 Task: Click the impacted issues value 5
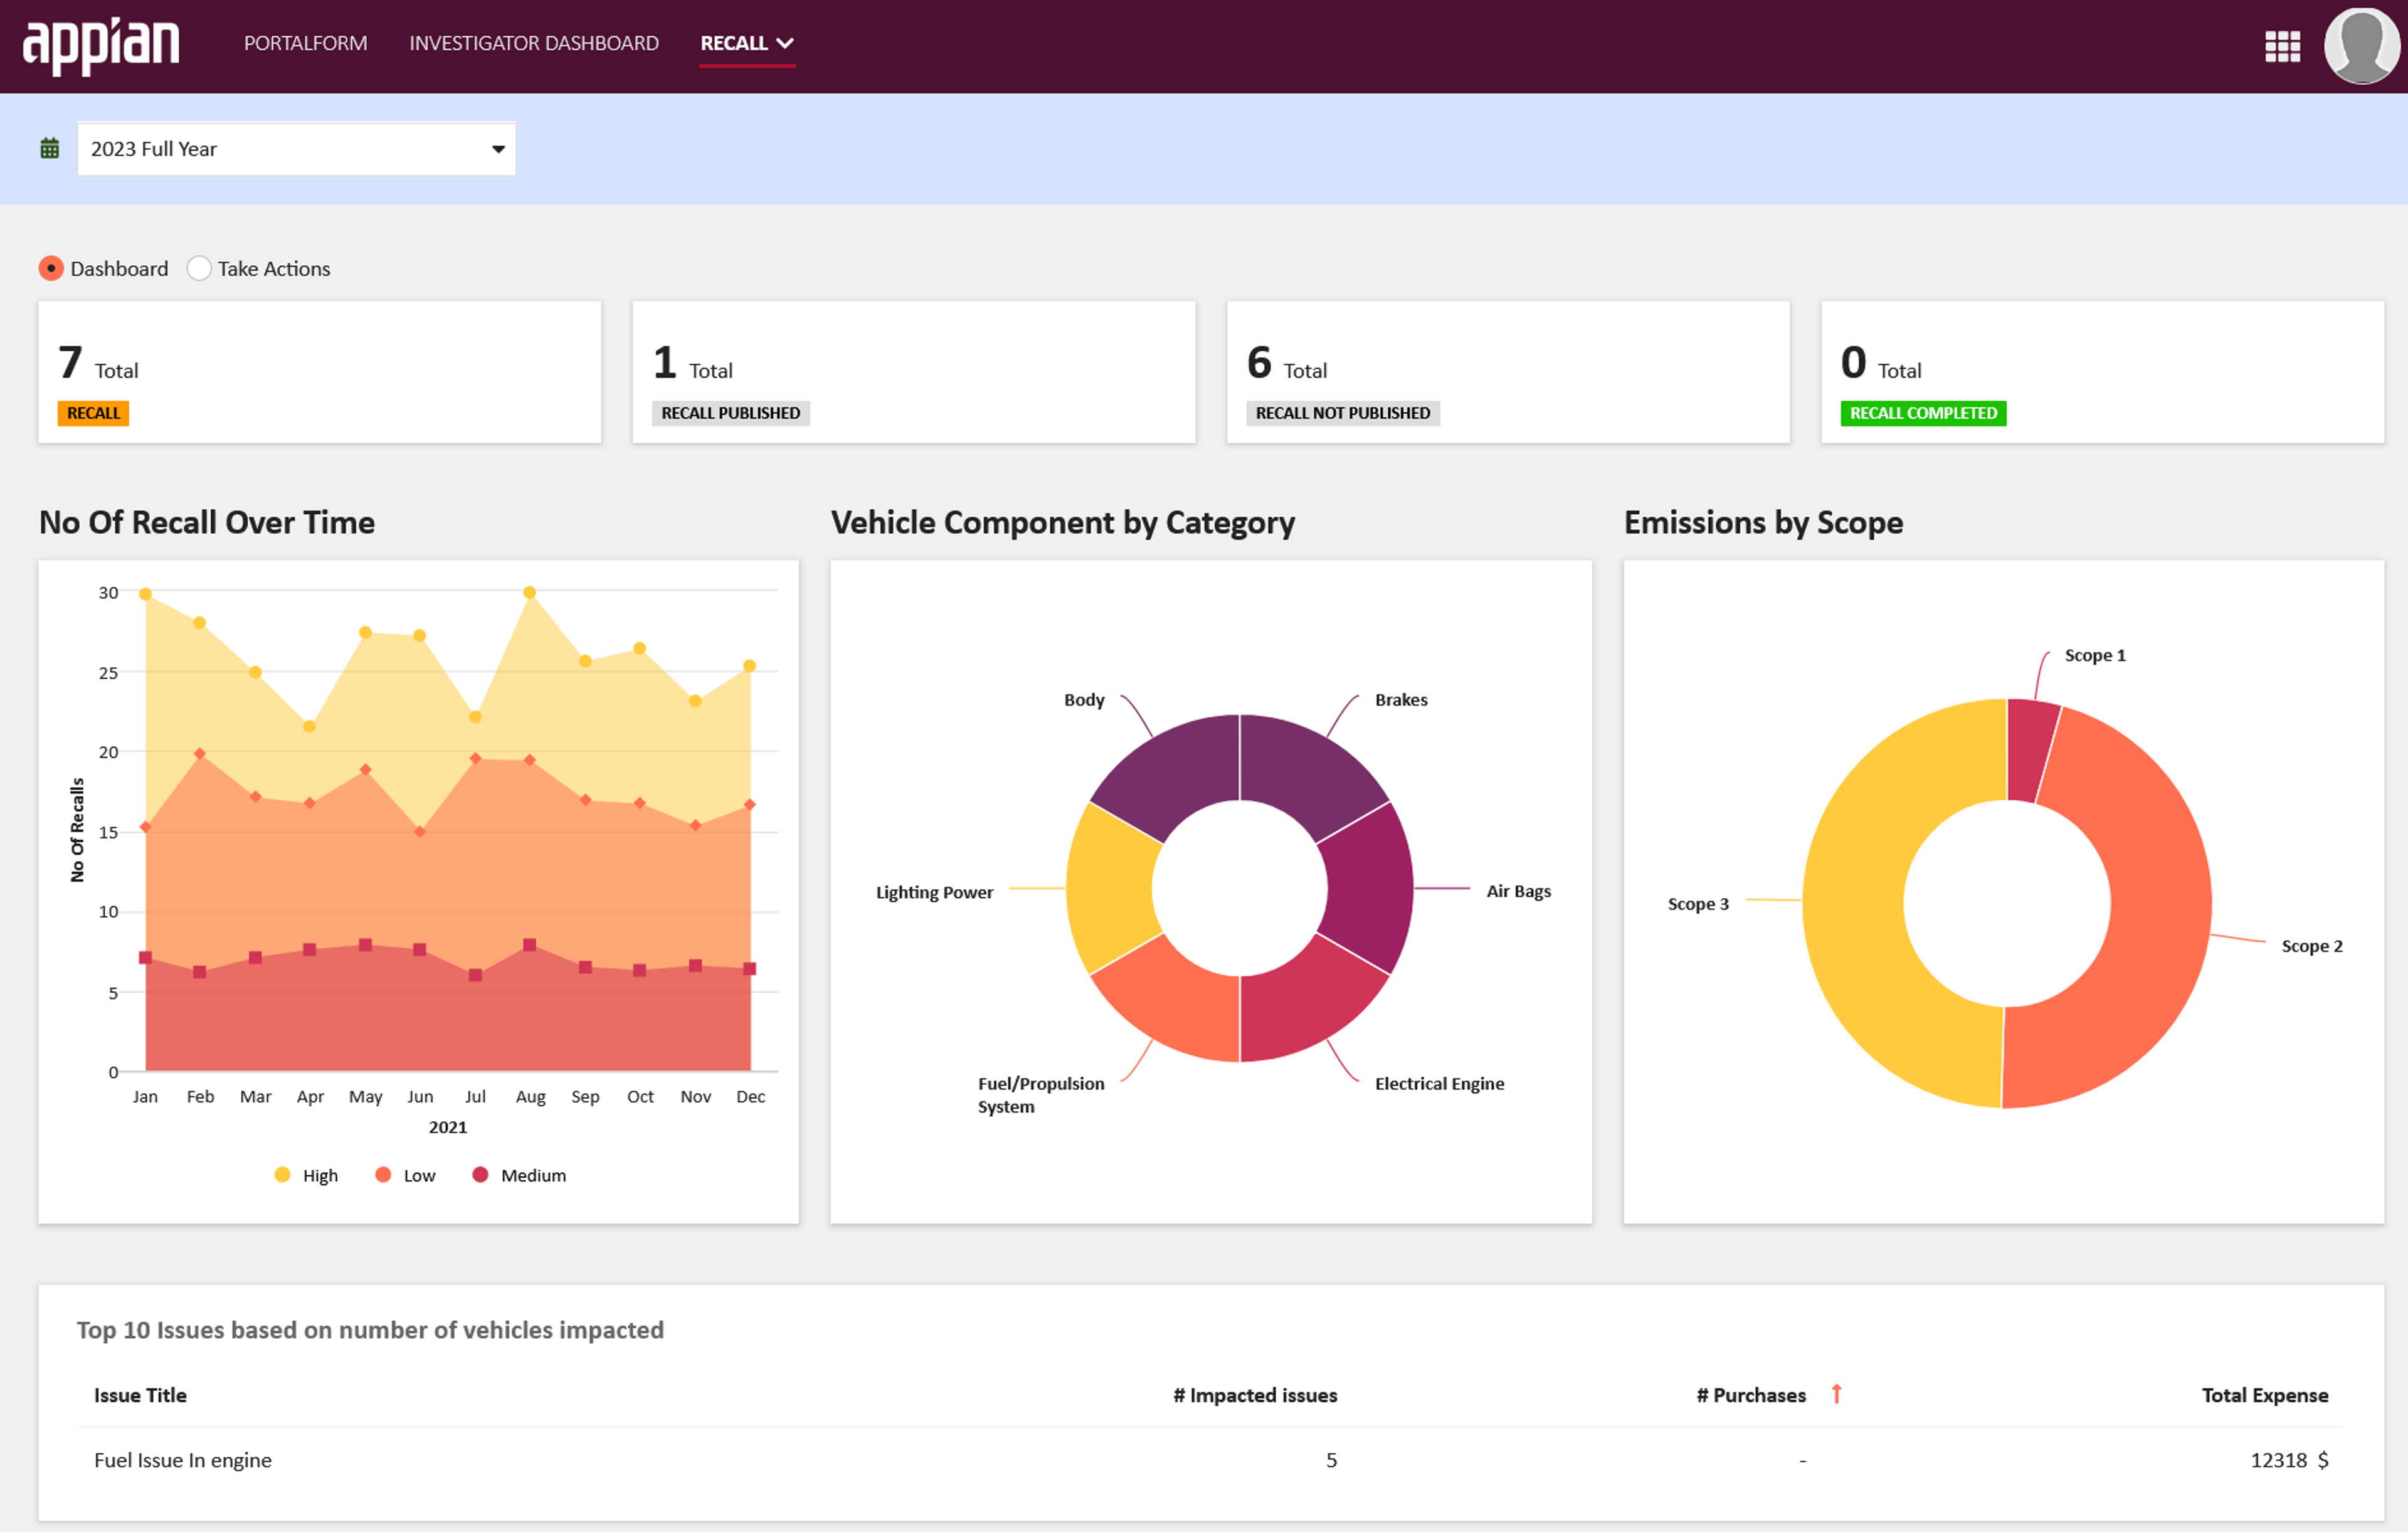coord(1331,1460)
